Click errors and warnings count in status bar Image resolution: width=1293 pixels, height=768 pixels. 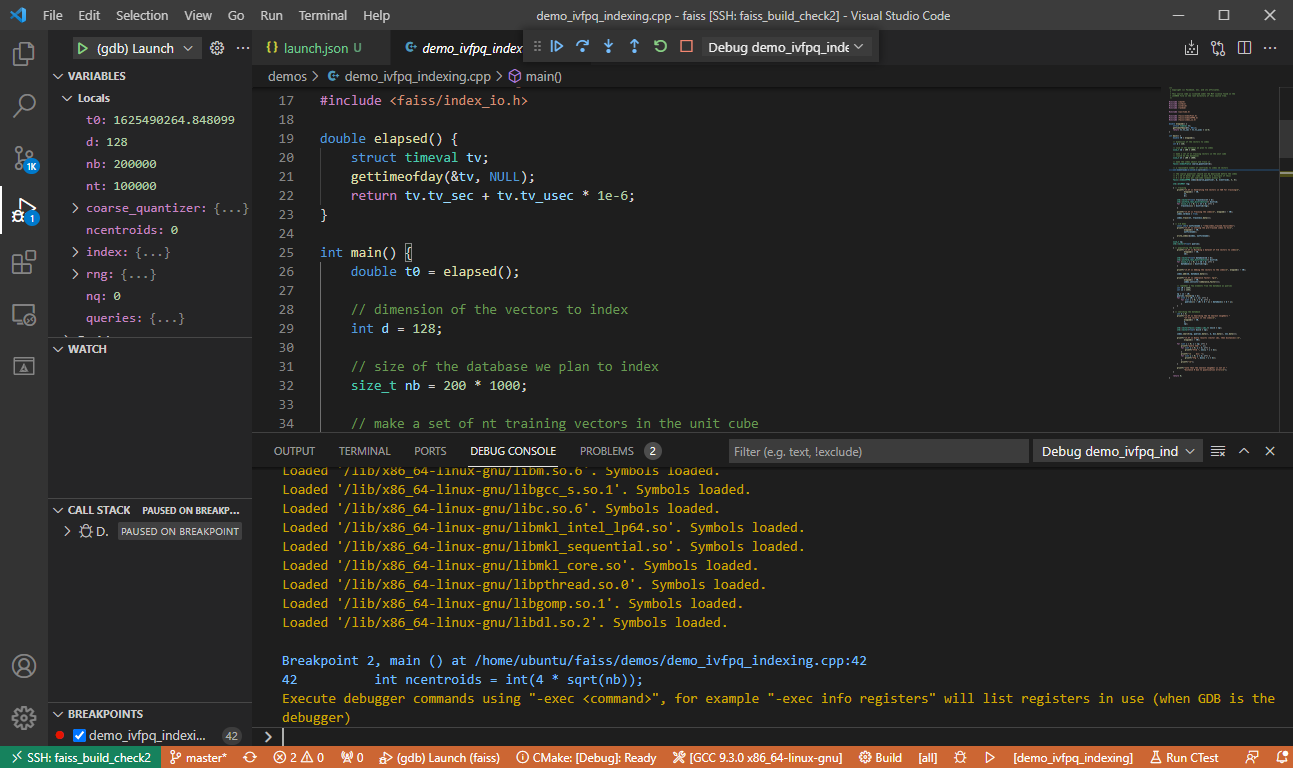click(298, 758)
